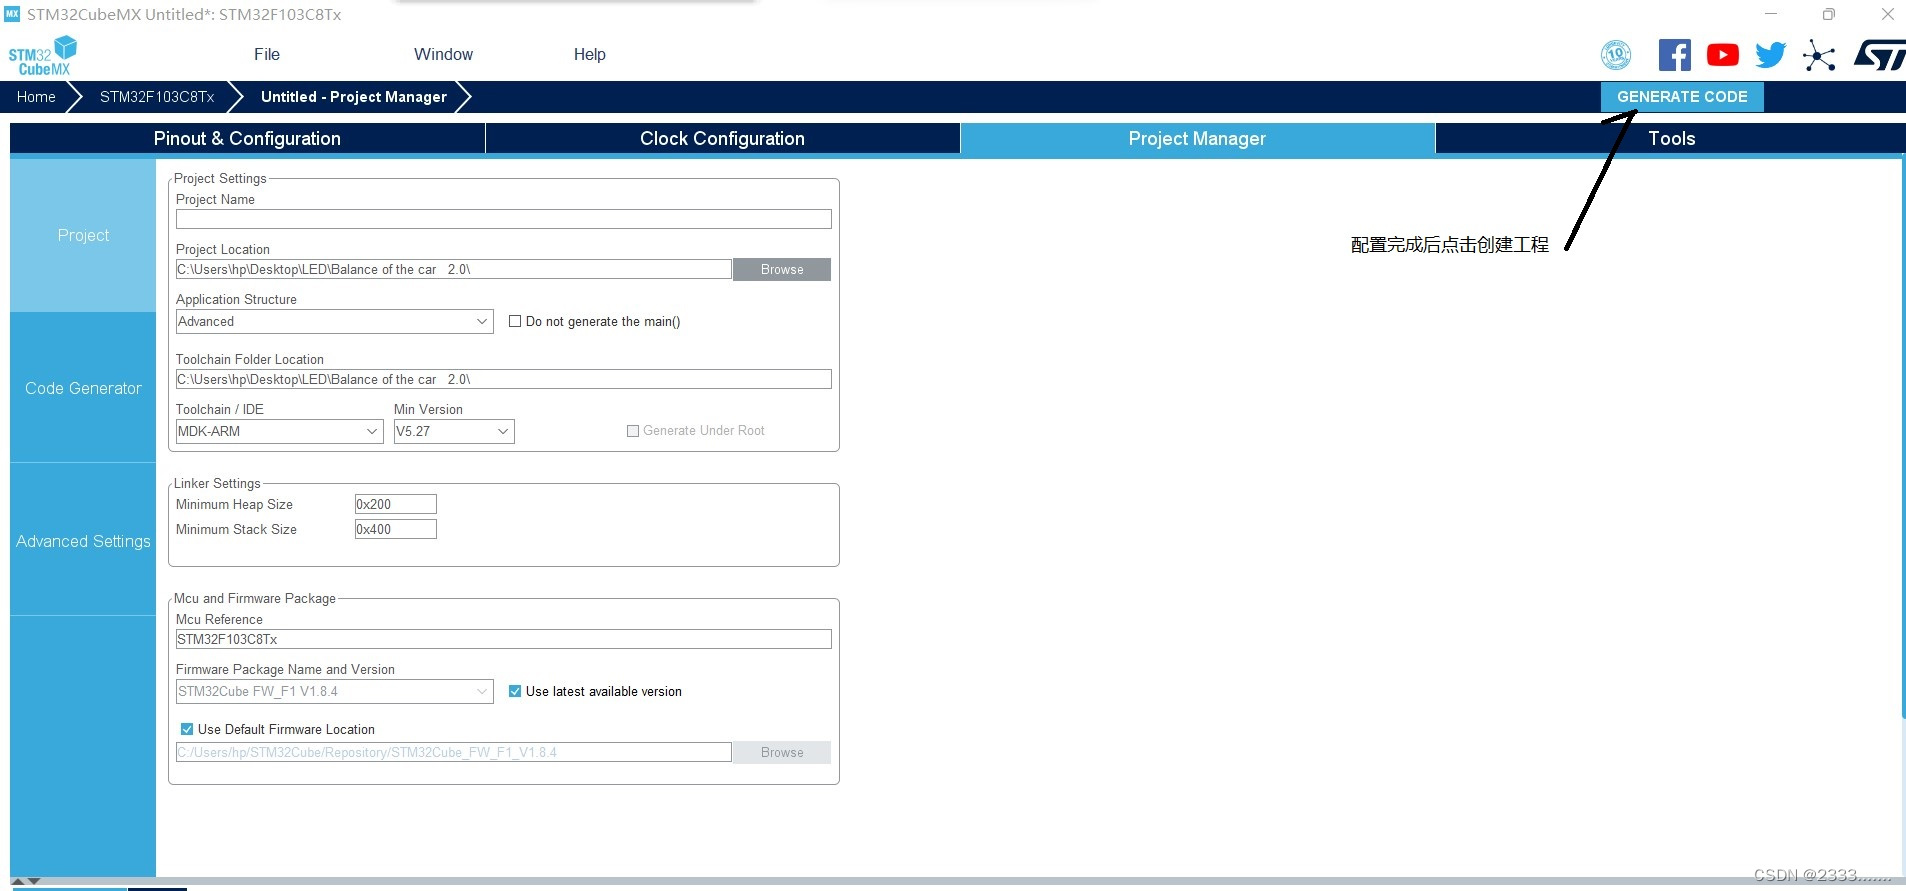Uncheck Use Default Firmware Location

[187, 729]
